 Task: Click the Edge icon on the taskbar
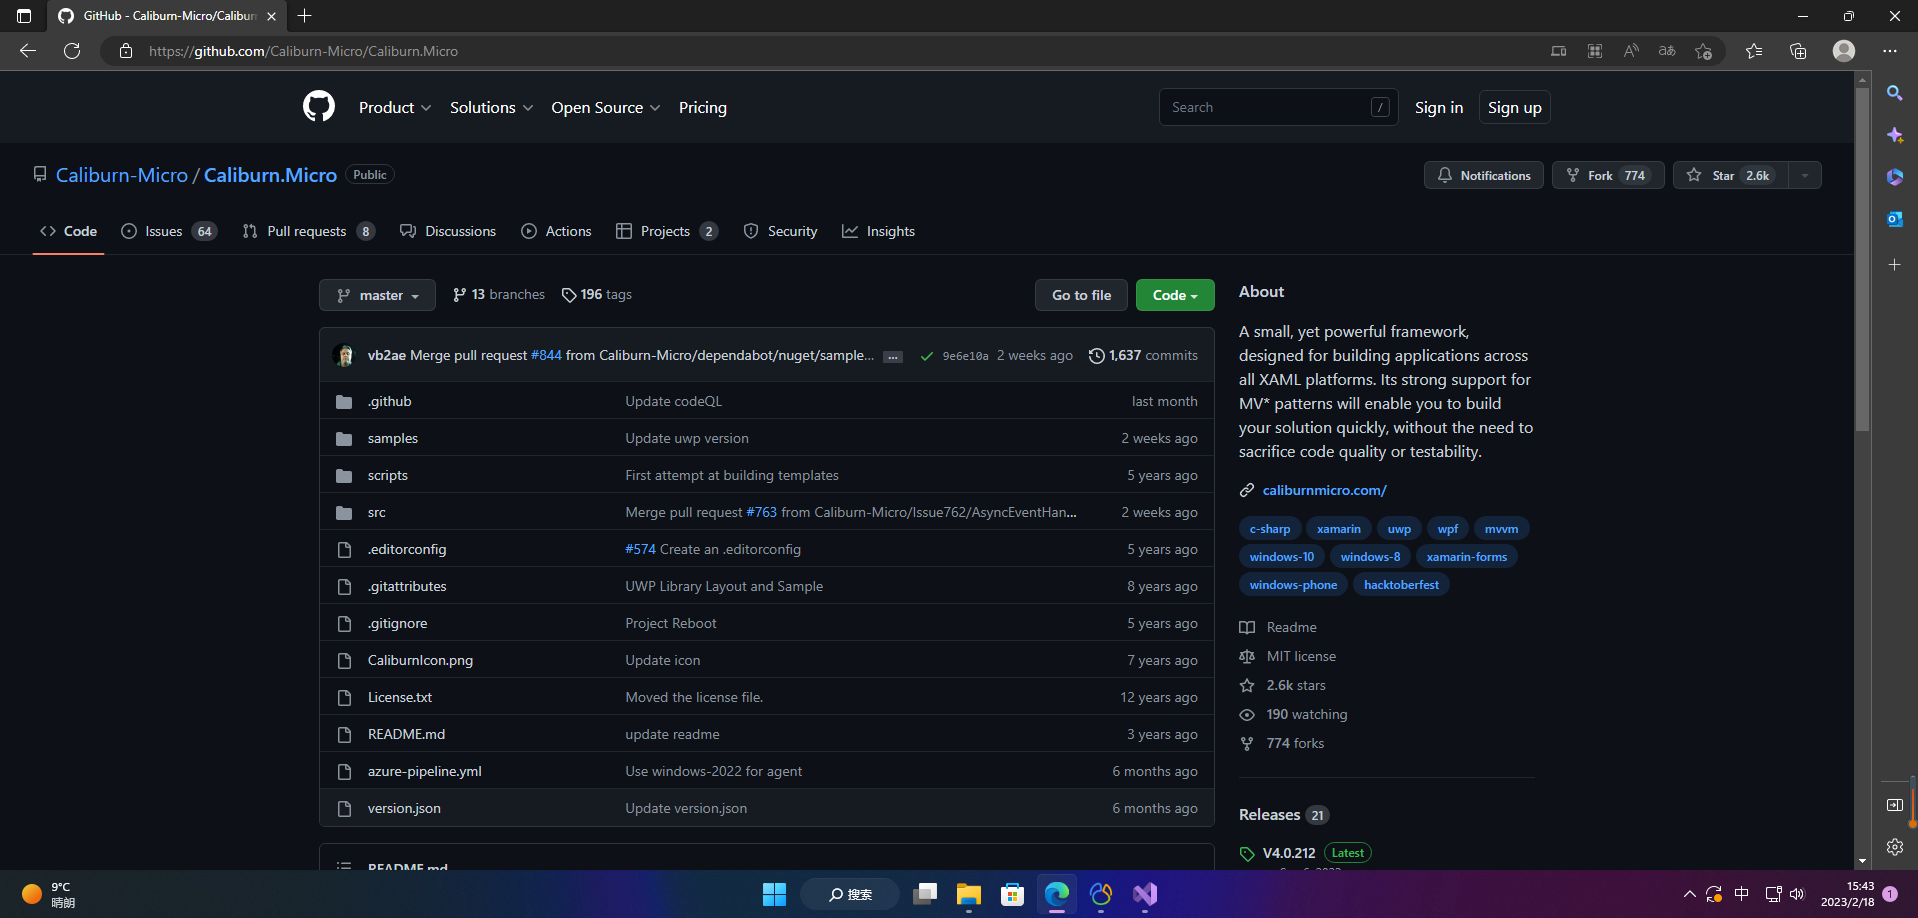(1057, 894)
